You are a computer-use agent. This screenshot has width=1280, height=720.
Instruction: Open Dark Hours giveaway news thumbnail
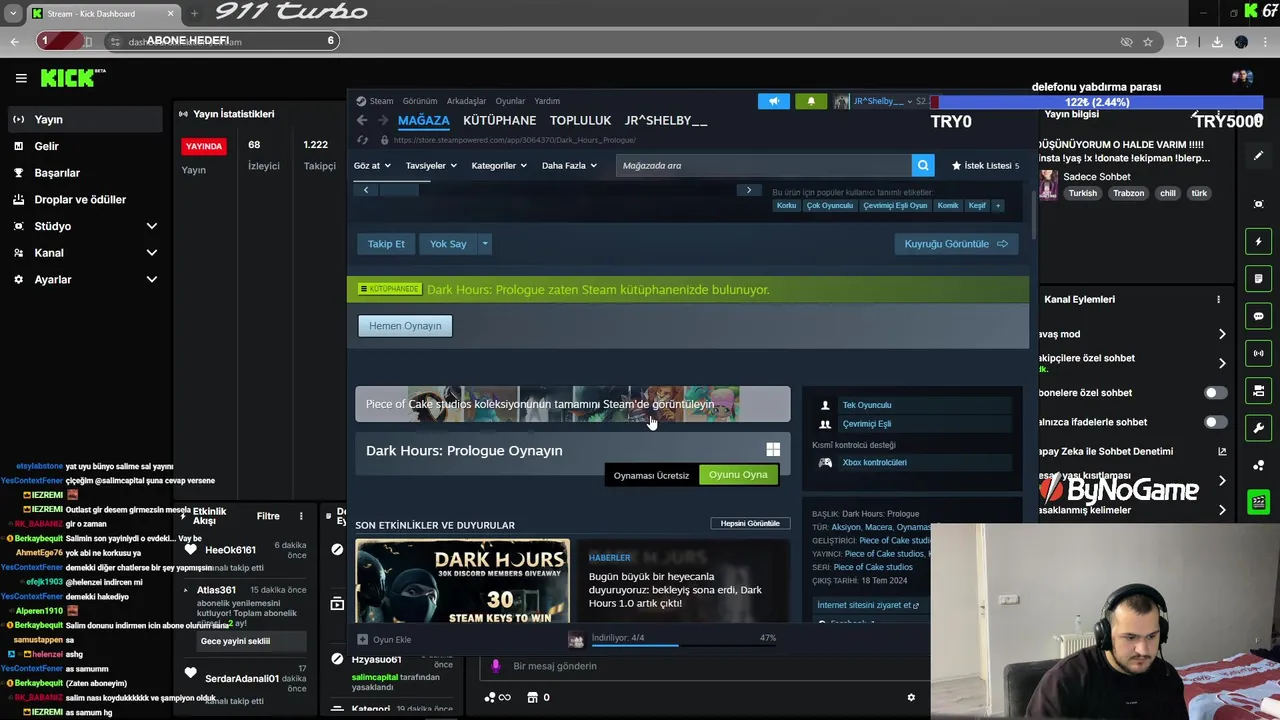[x=462, y=581]
